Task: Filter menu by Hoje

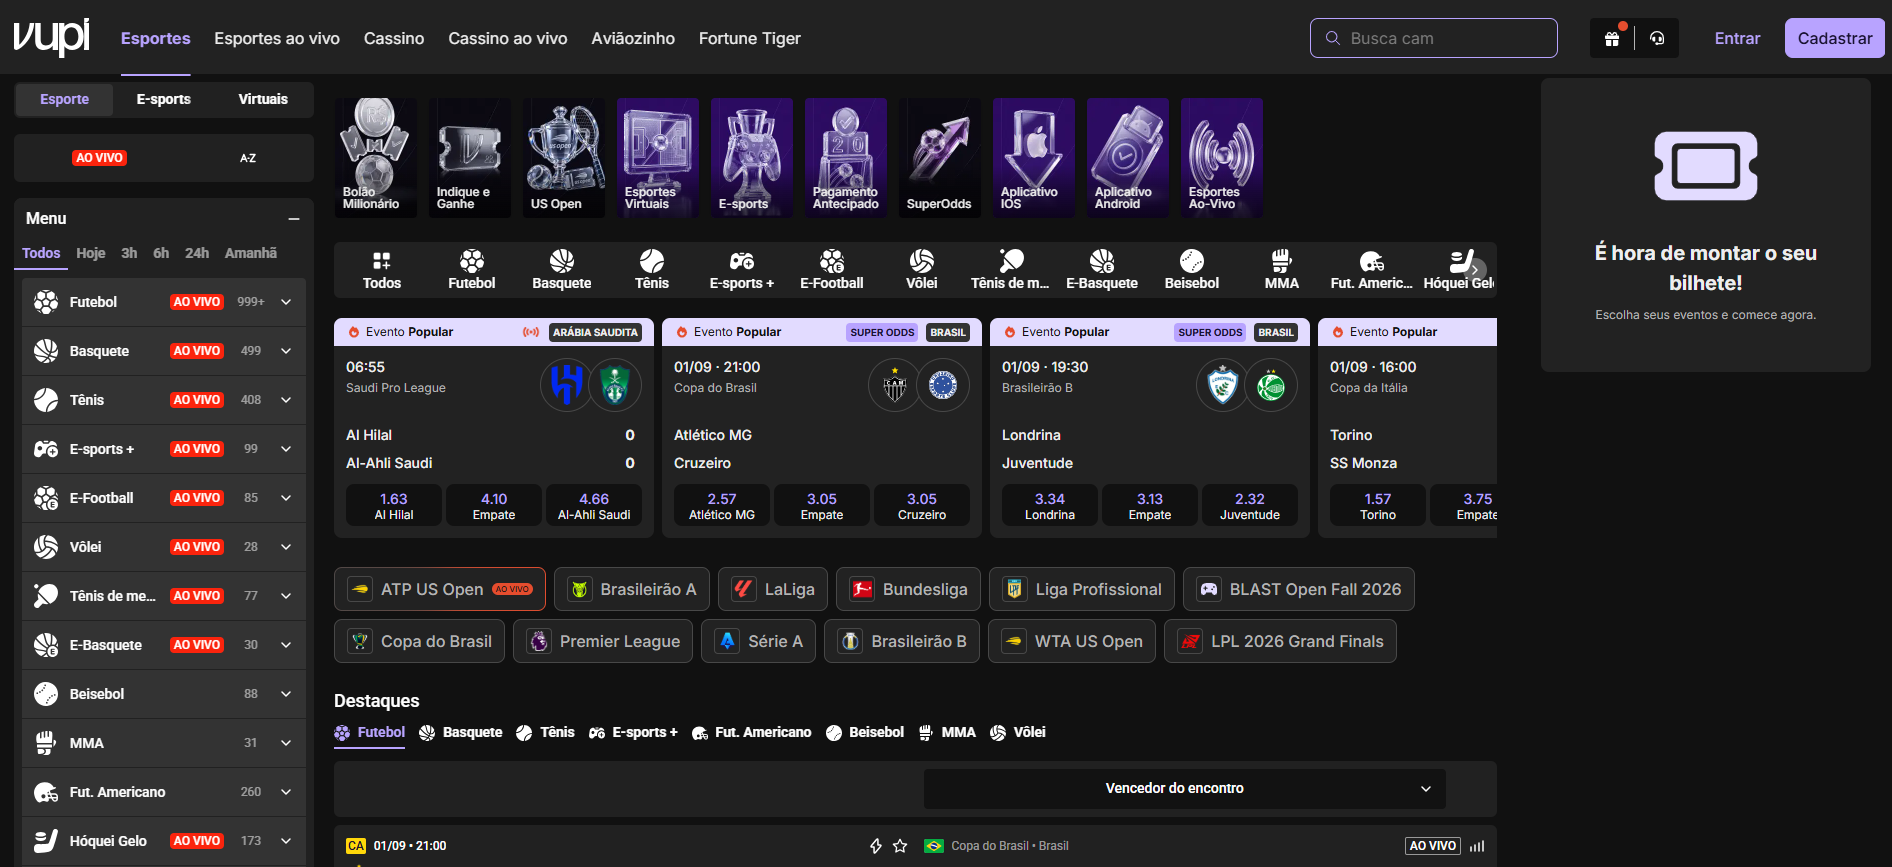Action: tap(91, 253)
